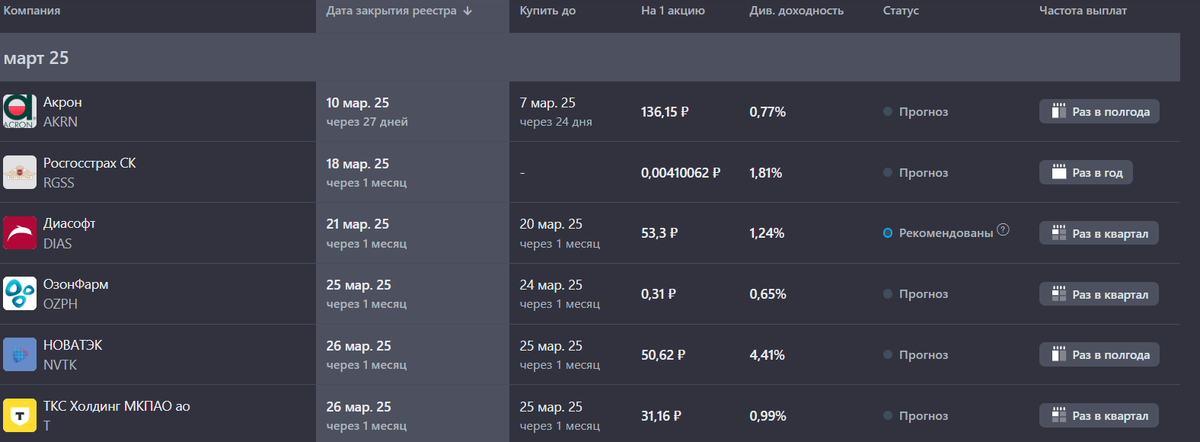The image size is (1200, 442).
Task: Sort table by Див. доходность header
Action: tap(796, 11)
